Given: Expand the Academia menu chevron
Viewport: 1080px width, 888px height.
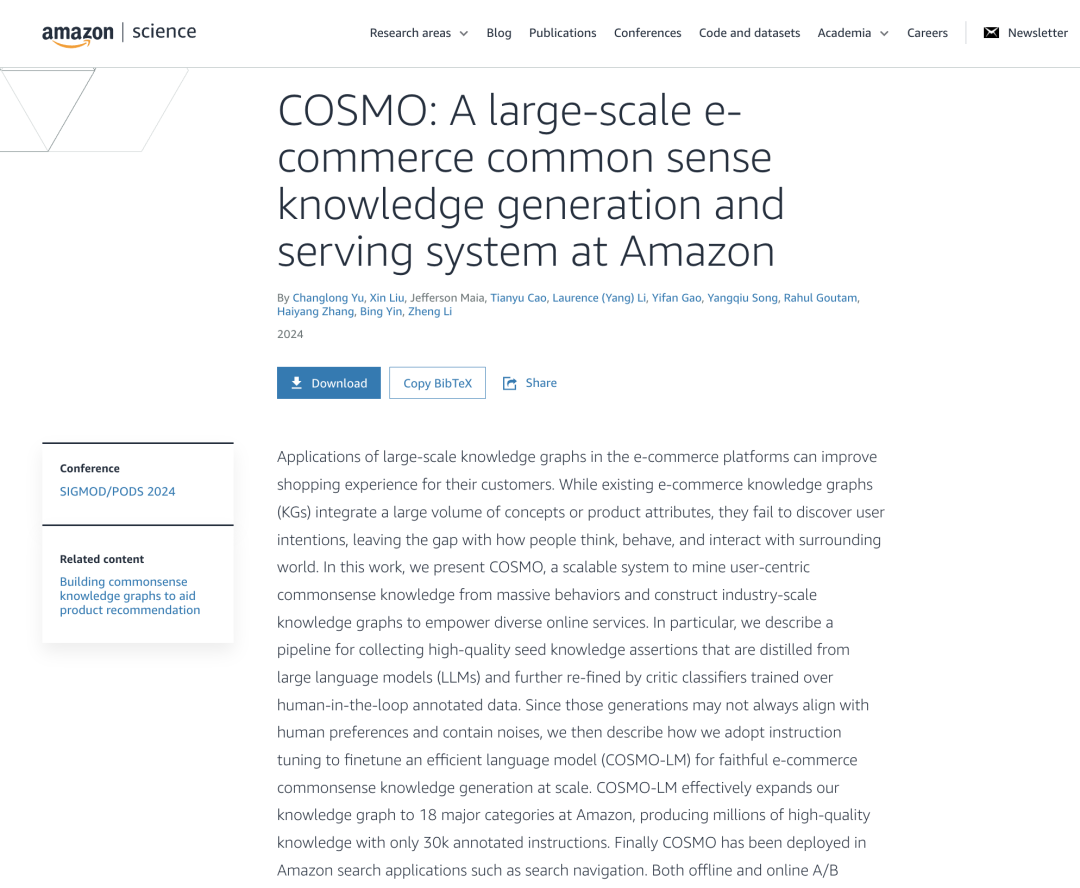Looking at the screenshot, I should [884, 33].
